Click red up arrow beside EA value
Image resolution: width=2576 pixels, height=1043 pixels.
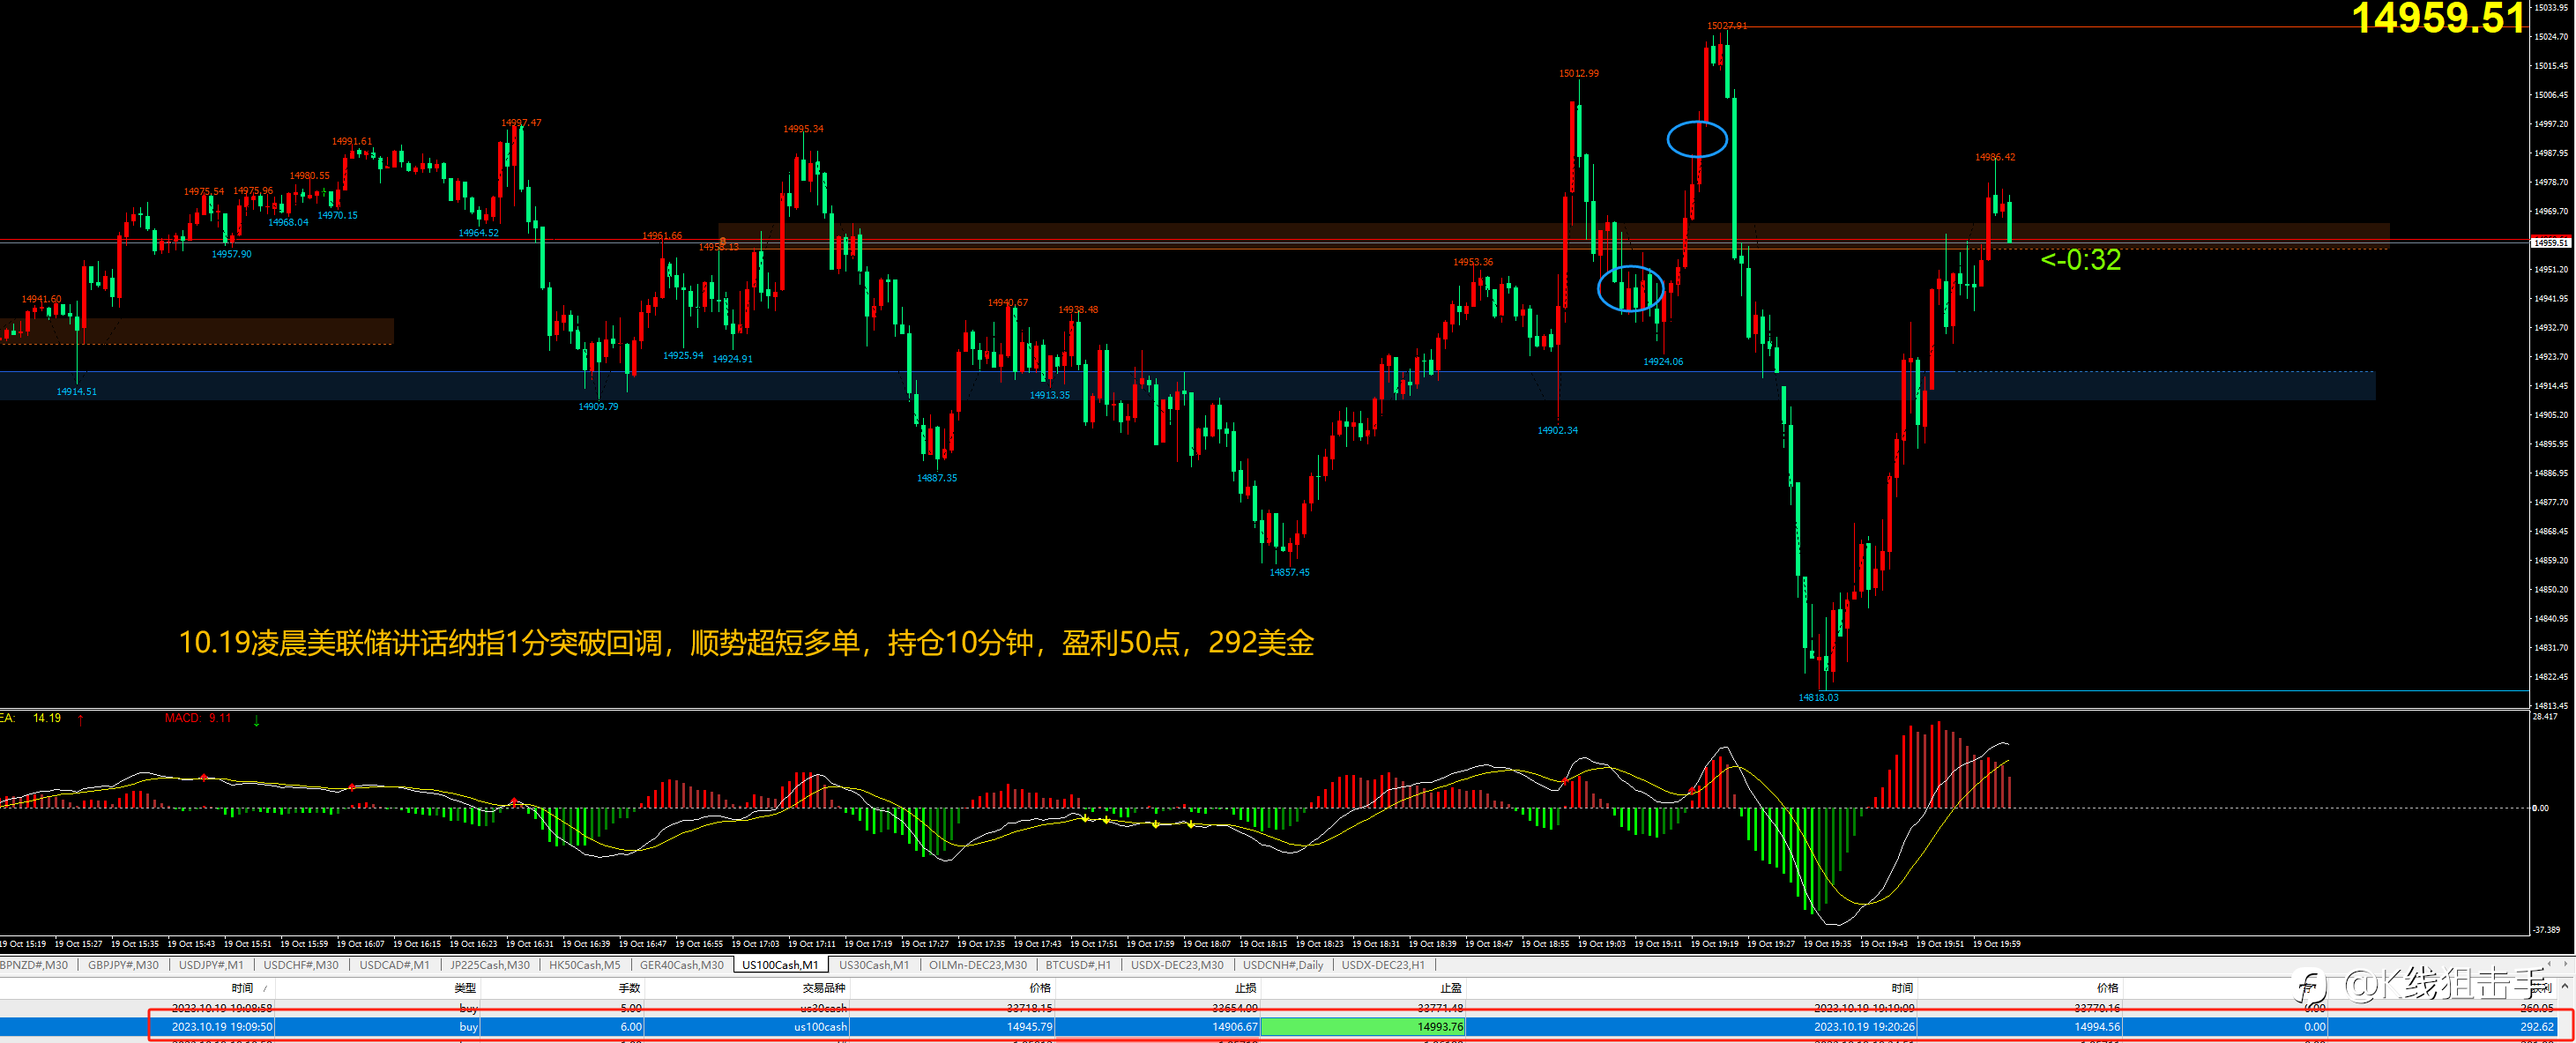(x=80, y=719)
